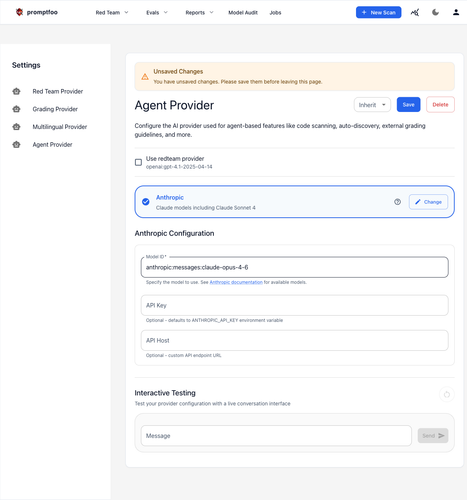Click the Reports menu chevron
Screen dimensions: 467x500
click(x=211, y=12)
